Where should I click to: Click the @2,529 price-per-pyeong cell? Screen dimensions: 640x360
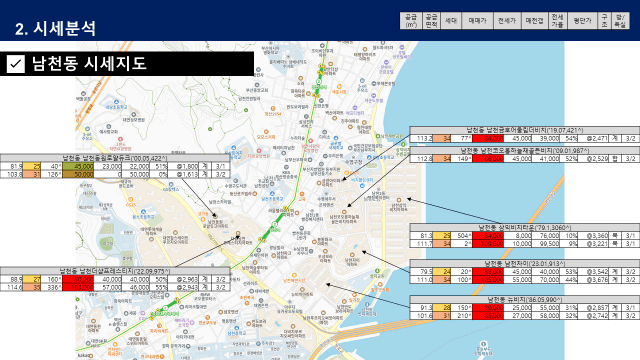click(594, 158)
